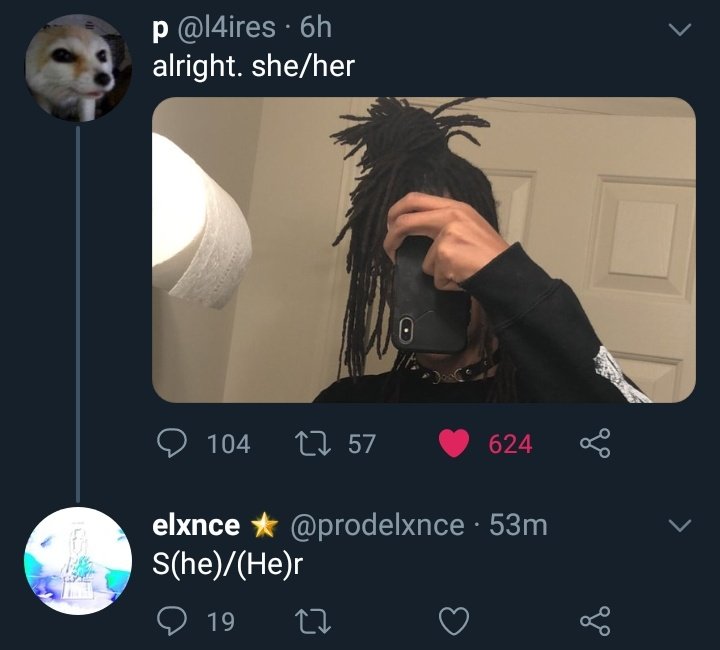The height and width of the screenshot is (650, 720).
Task: Reply to the 'alright. she/her' tweet
Action: click(172, 443)
